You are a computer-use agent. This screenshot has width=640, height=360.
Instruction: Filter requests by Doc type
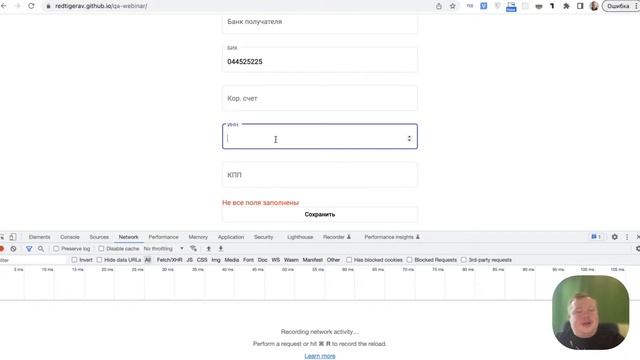(x=262, y=260)
